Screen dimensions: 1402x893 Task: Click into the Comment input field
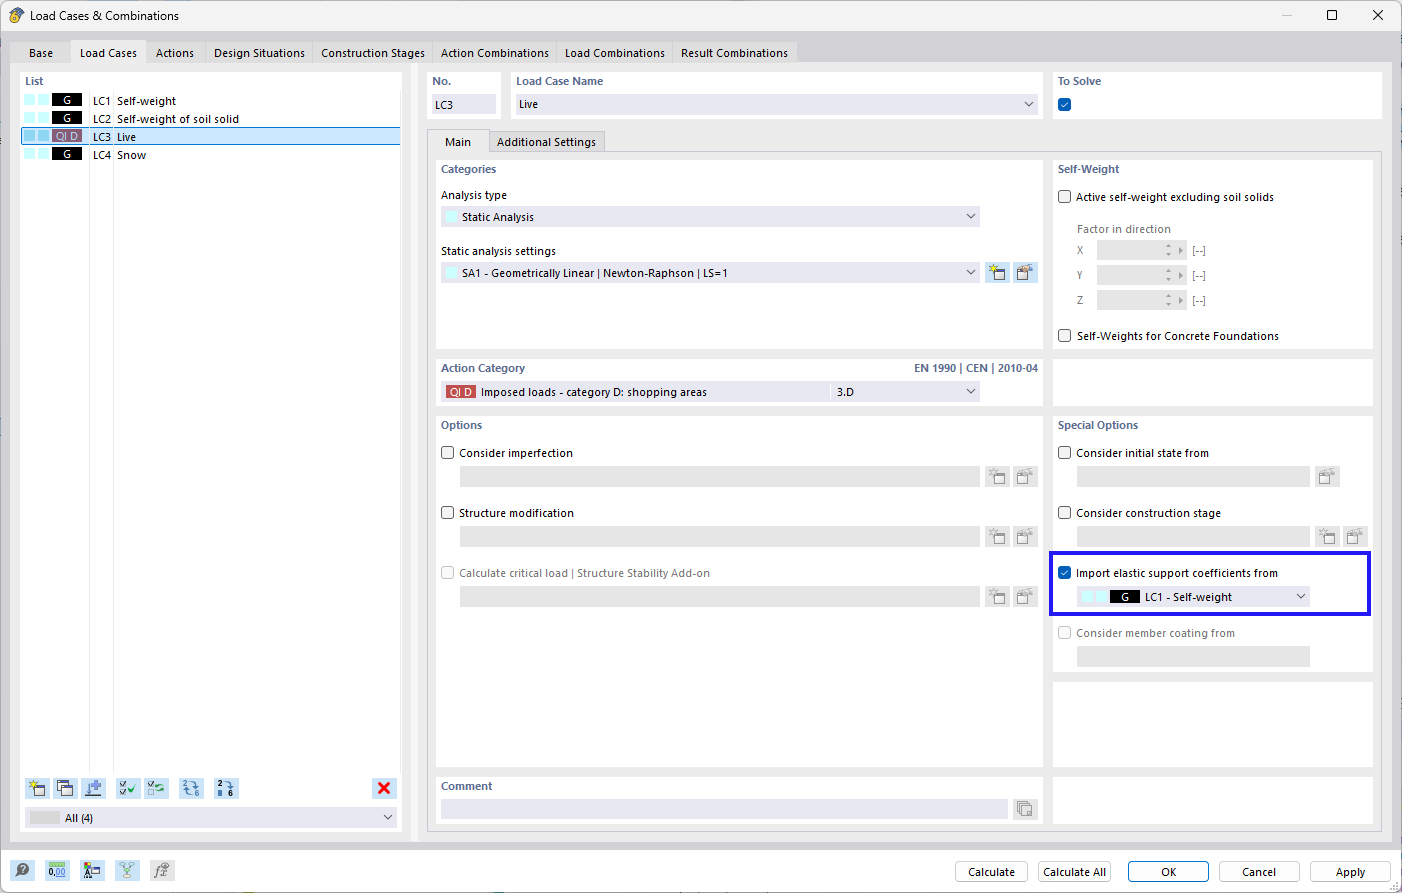click(x=724, y=808)
